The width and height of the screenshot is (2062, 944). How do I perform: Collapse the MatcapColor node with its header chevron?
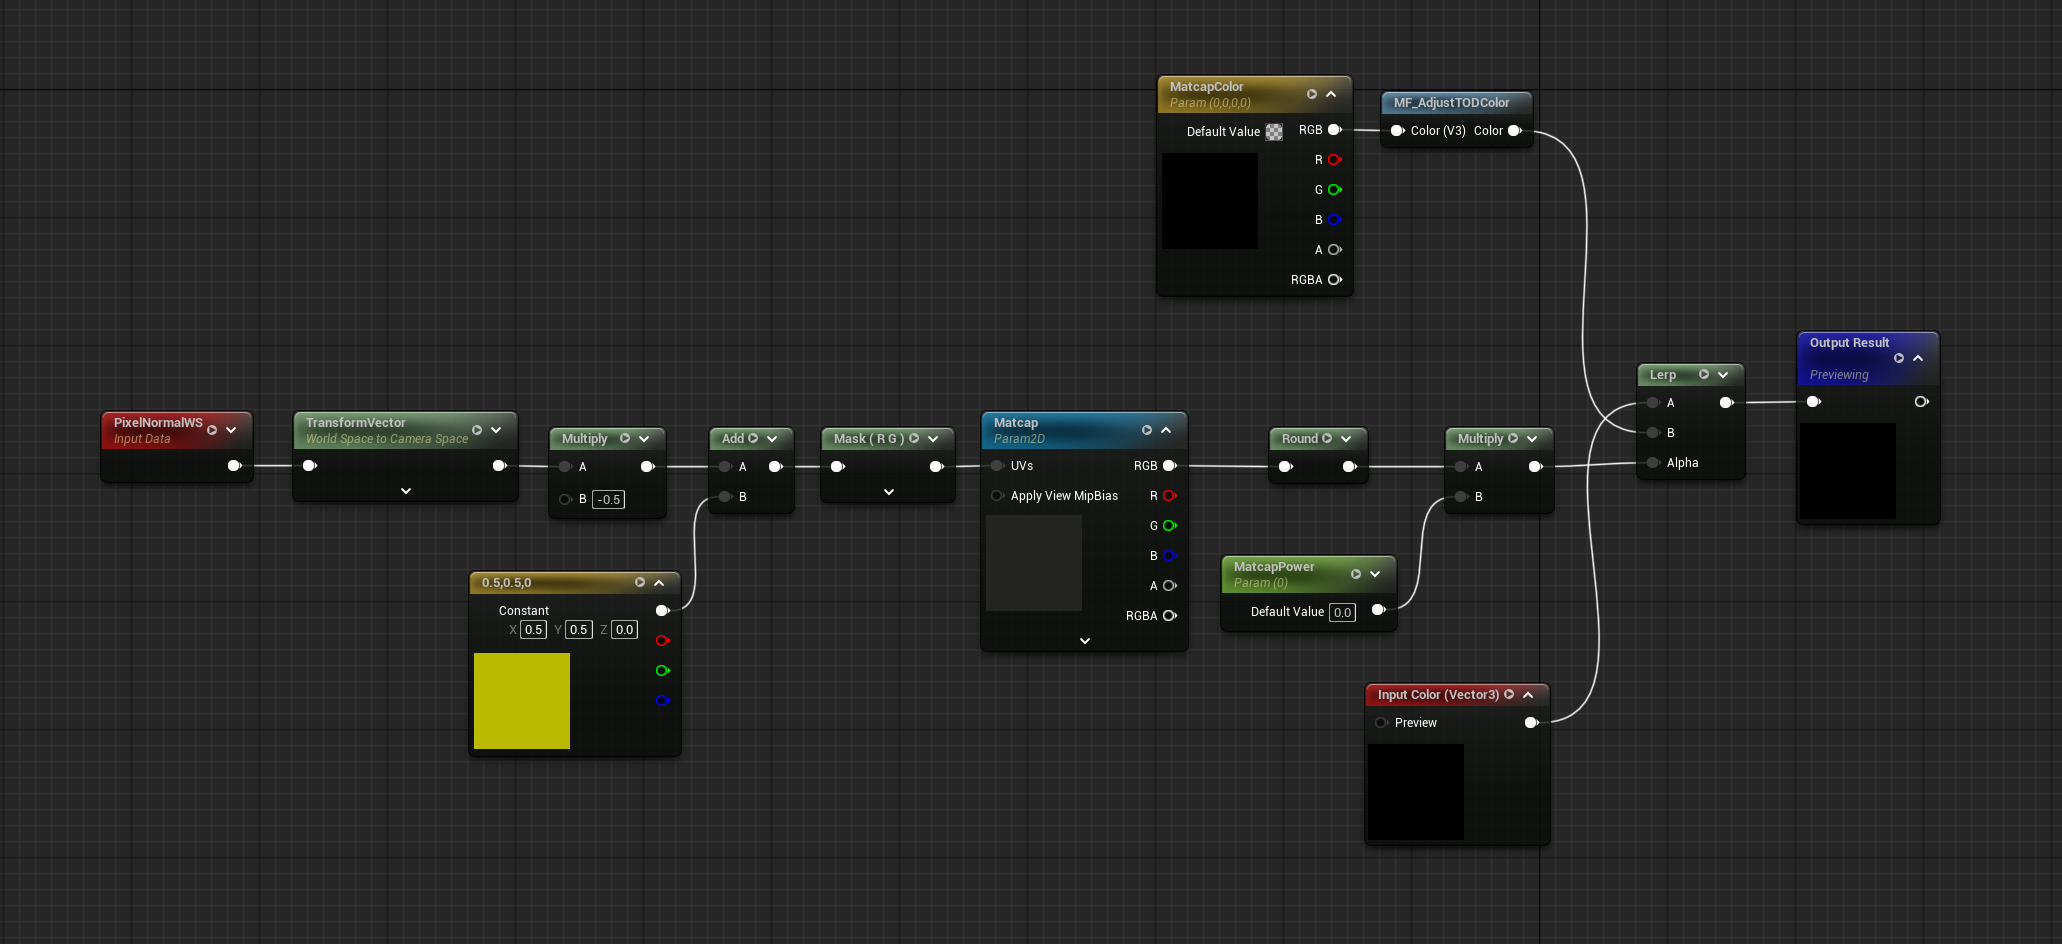(x=1331, y=93)
